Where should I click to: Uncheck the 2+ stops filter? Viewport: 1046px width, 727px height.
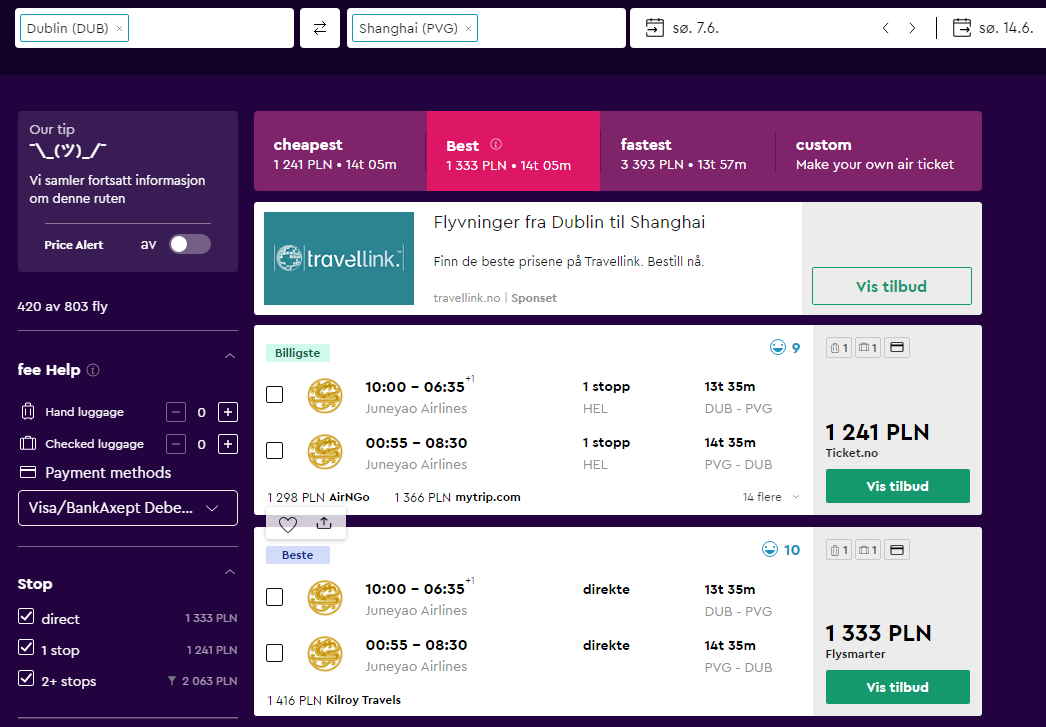click(26, 679)
